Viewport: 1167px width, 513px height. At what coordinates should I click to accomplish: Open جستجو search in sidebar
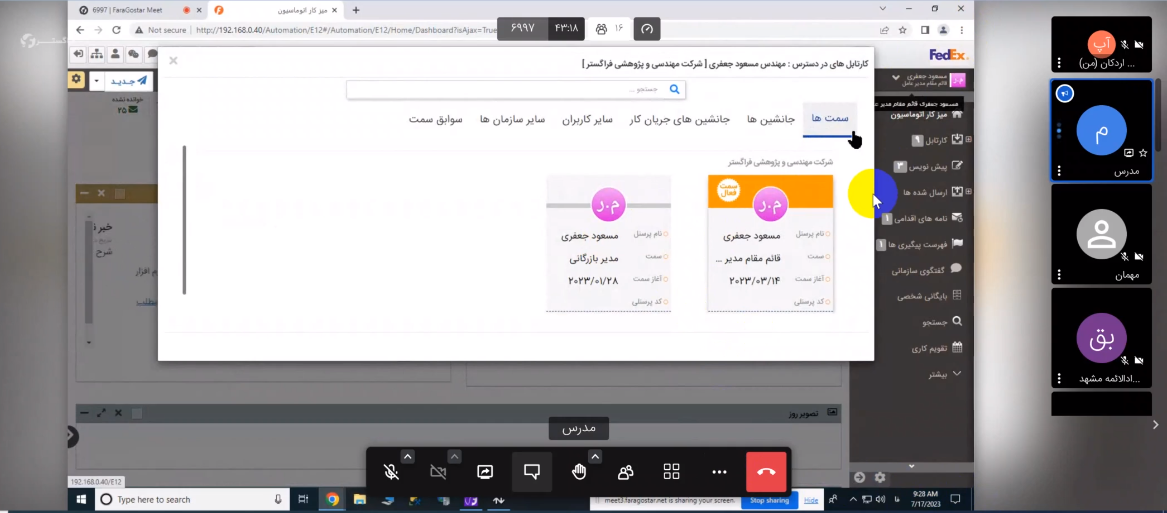pos(942,322)
